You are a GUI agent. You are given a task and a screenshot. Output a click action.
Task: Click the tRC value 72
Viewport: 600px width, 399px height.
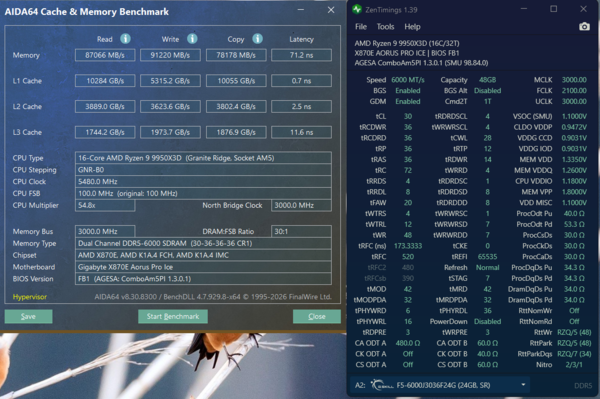coord(408,170)
